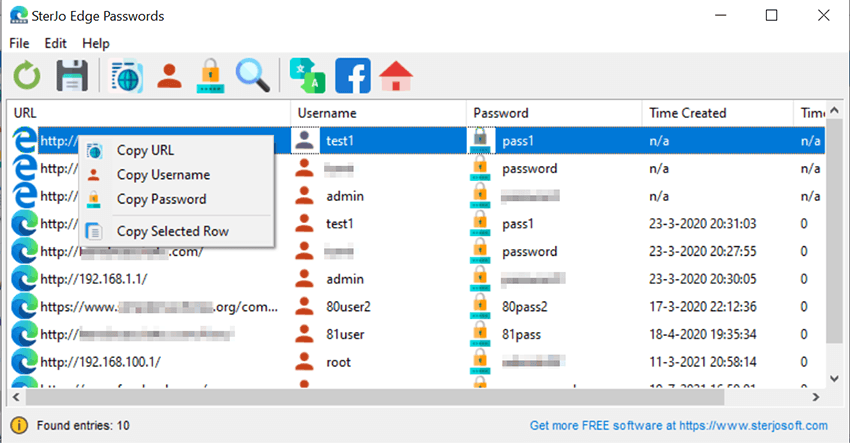The height and width of the screenshot is (443, 850).
Task: Click the Language translate toolbar icon
Action: pos(307,76)
